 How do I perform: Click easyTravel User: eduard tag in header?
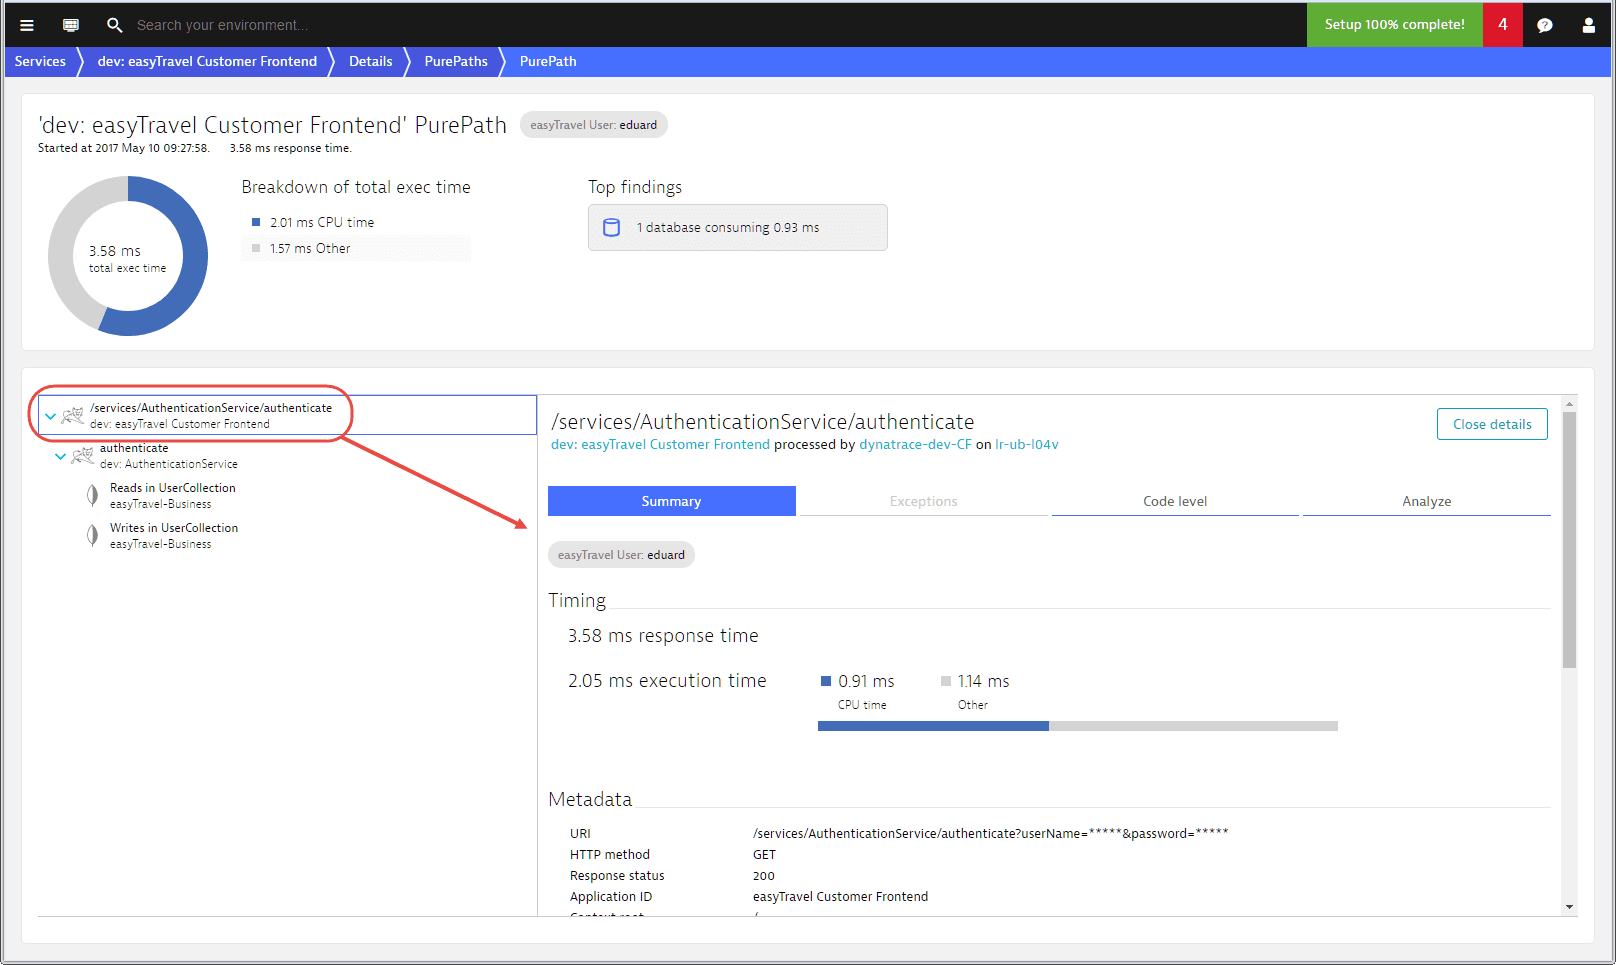tap(593, 125)
